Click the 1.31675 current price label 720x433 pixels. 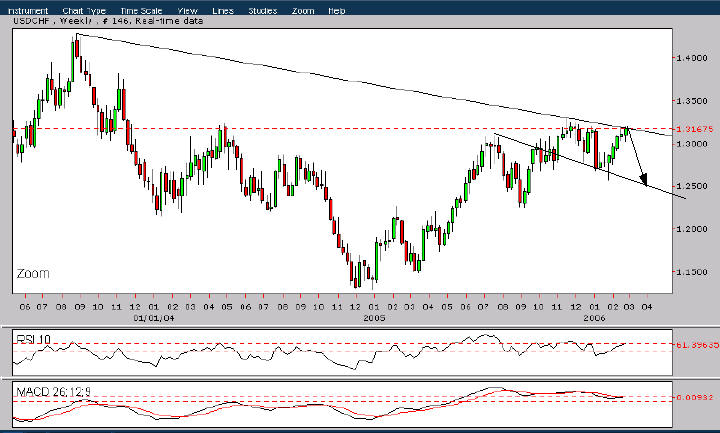(694, 129)
